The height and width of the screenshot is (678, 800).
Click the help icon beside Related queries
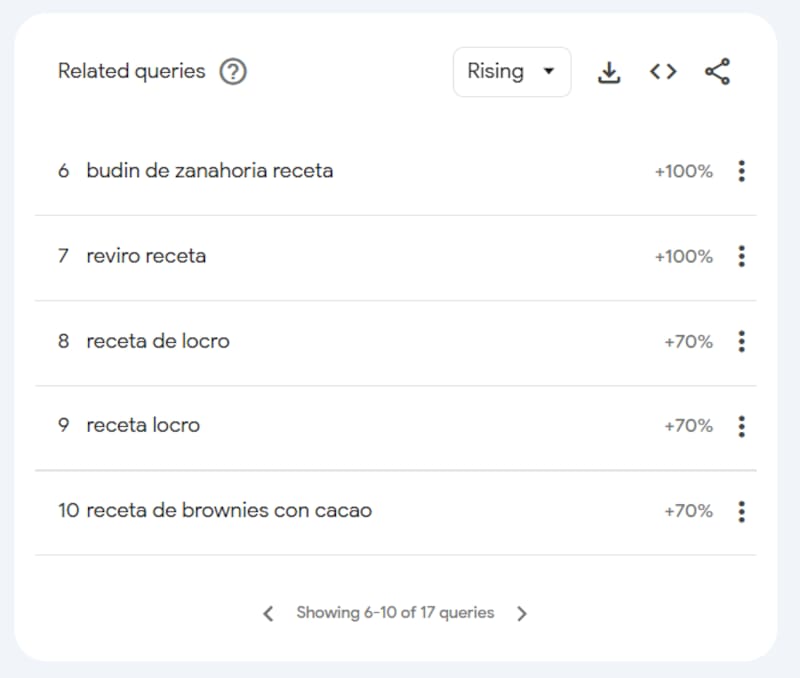click(x=233, y=71)
